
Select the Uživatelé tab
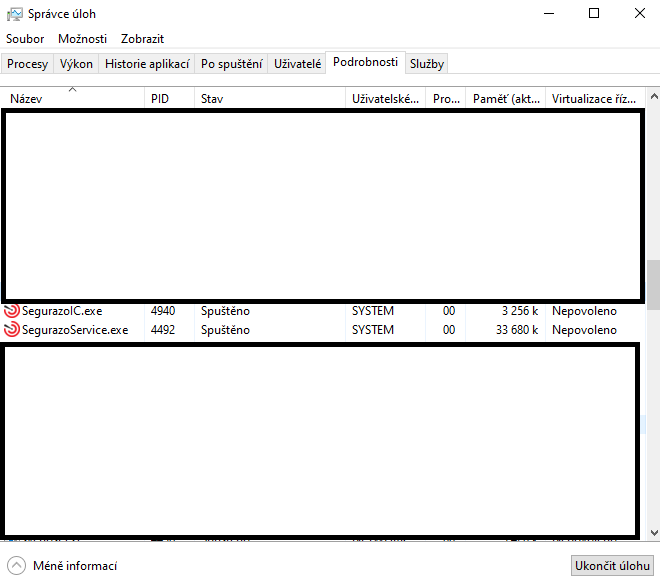coord(298,64)
